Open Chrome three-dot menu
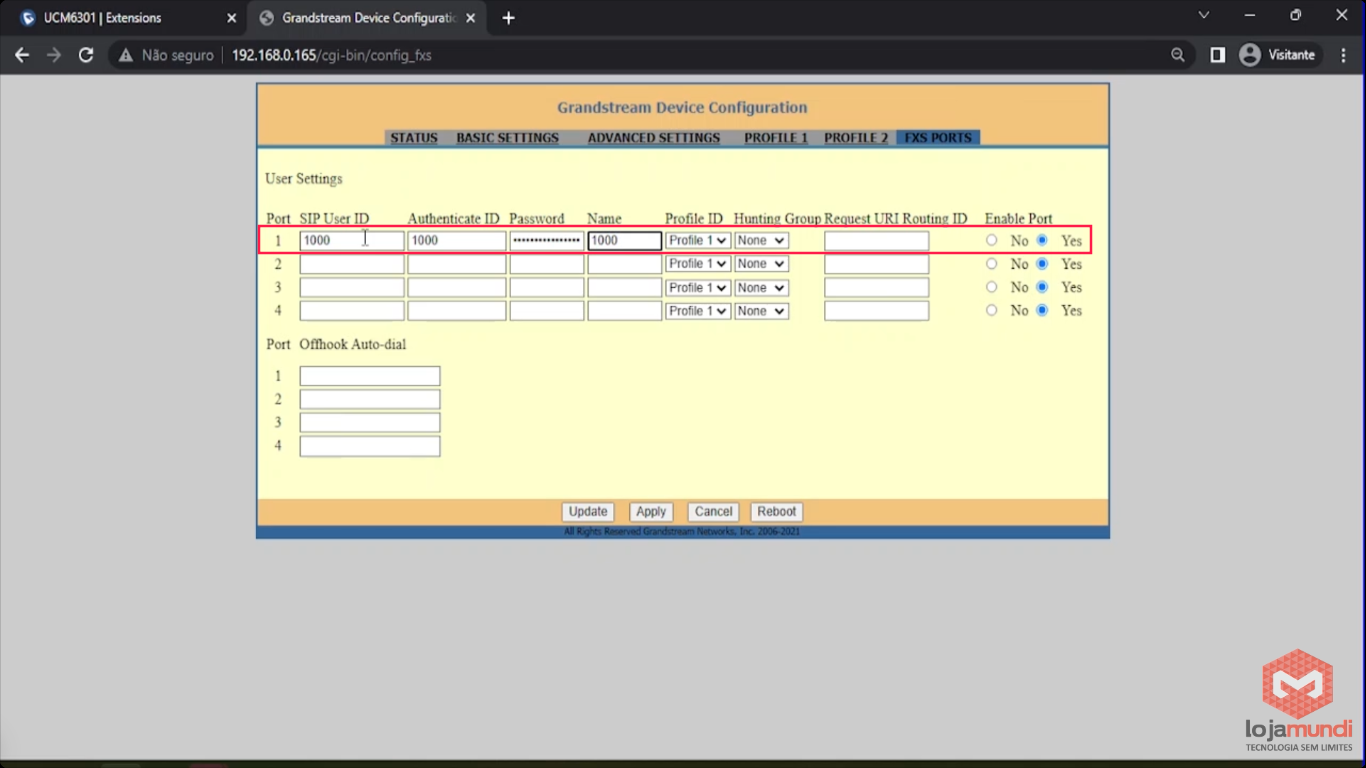 point(1343,55)
